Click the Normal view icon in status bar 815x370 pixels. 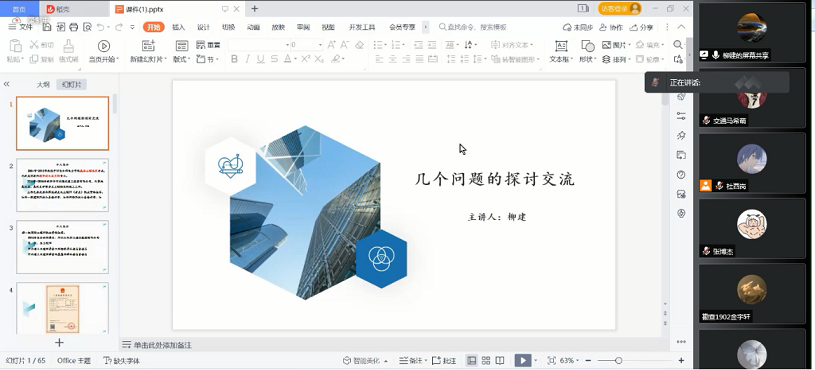[x=472, y=361]
